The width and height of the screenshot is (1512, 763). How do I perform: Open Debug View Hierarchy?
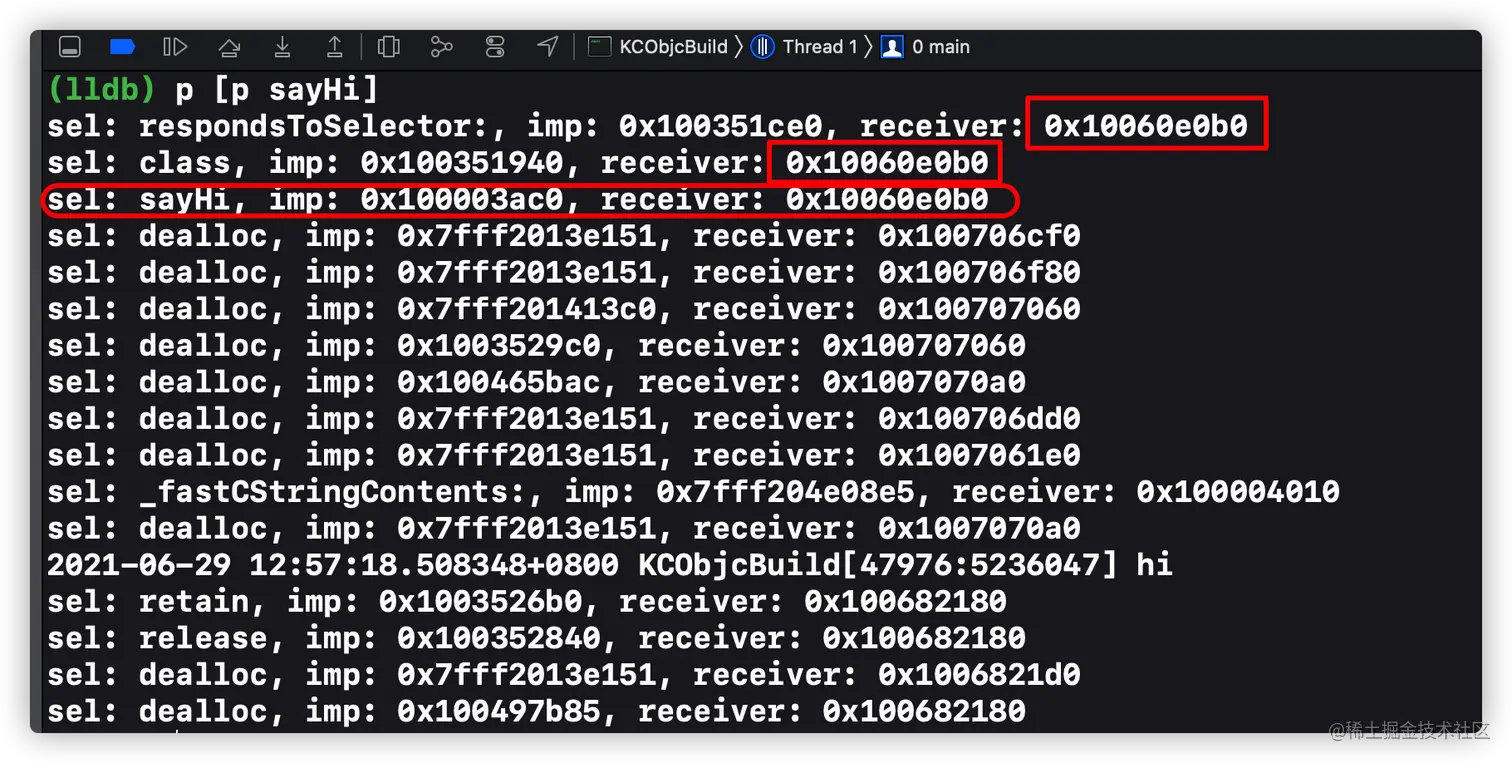click(389, 46)
